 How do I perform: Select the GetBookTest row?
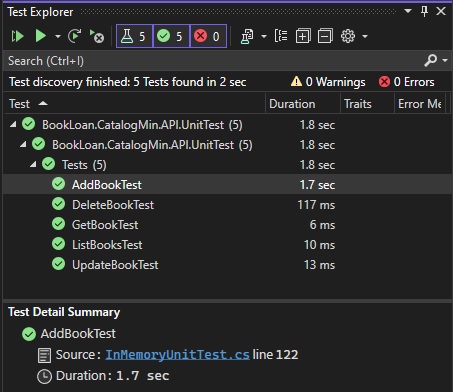coord(227,224)
